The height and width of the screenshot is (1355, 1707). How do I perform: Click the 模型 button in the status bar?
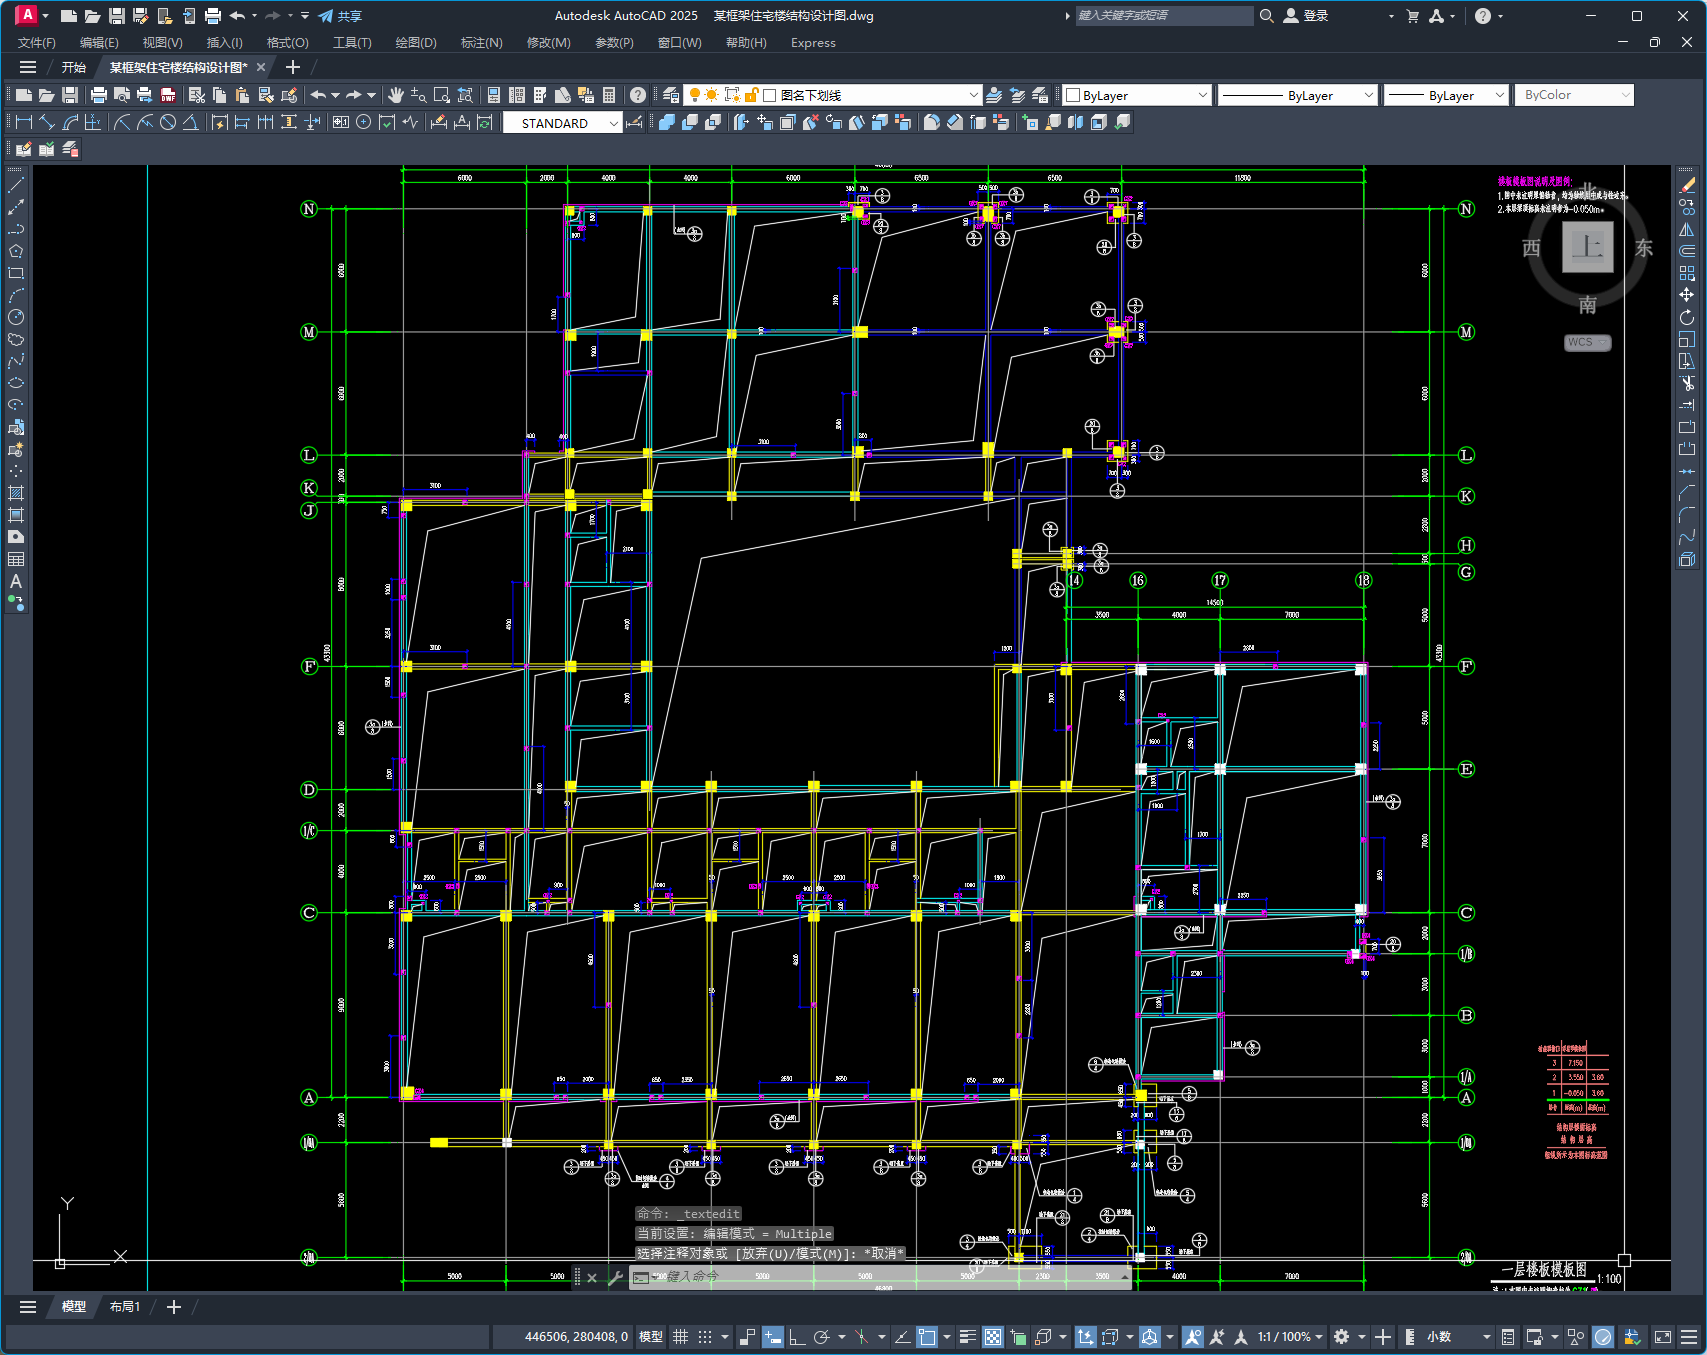pyautogui.click(x=651, y=1337)
